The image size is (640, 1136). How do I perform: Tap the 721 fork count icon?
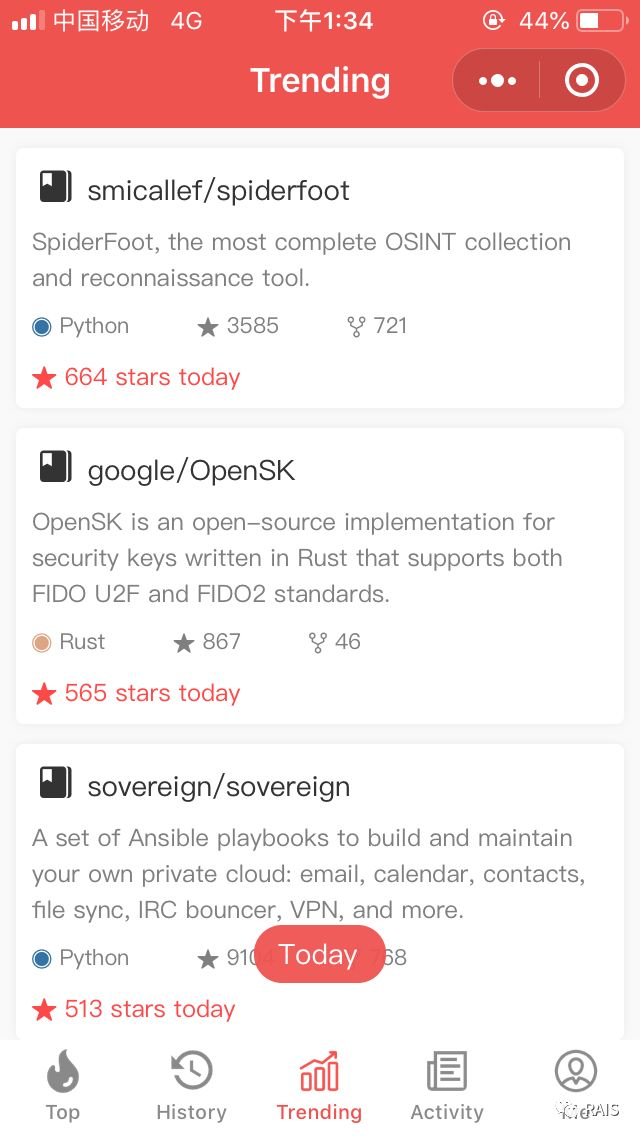(x=355, y=327)
